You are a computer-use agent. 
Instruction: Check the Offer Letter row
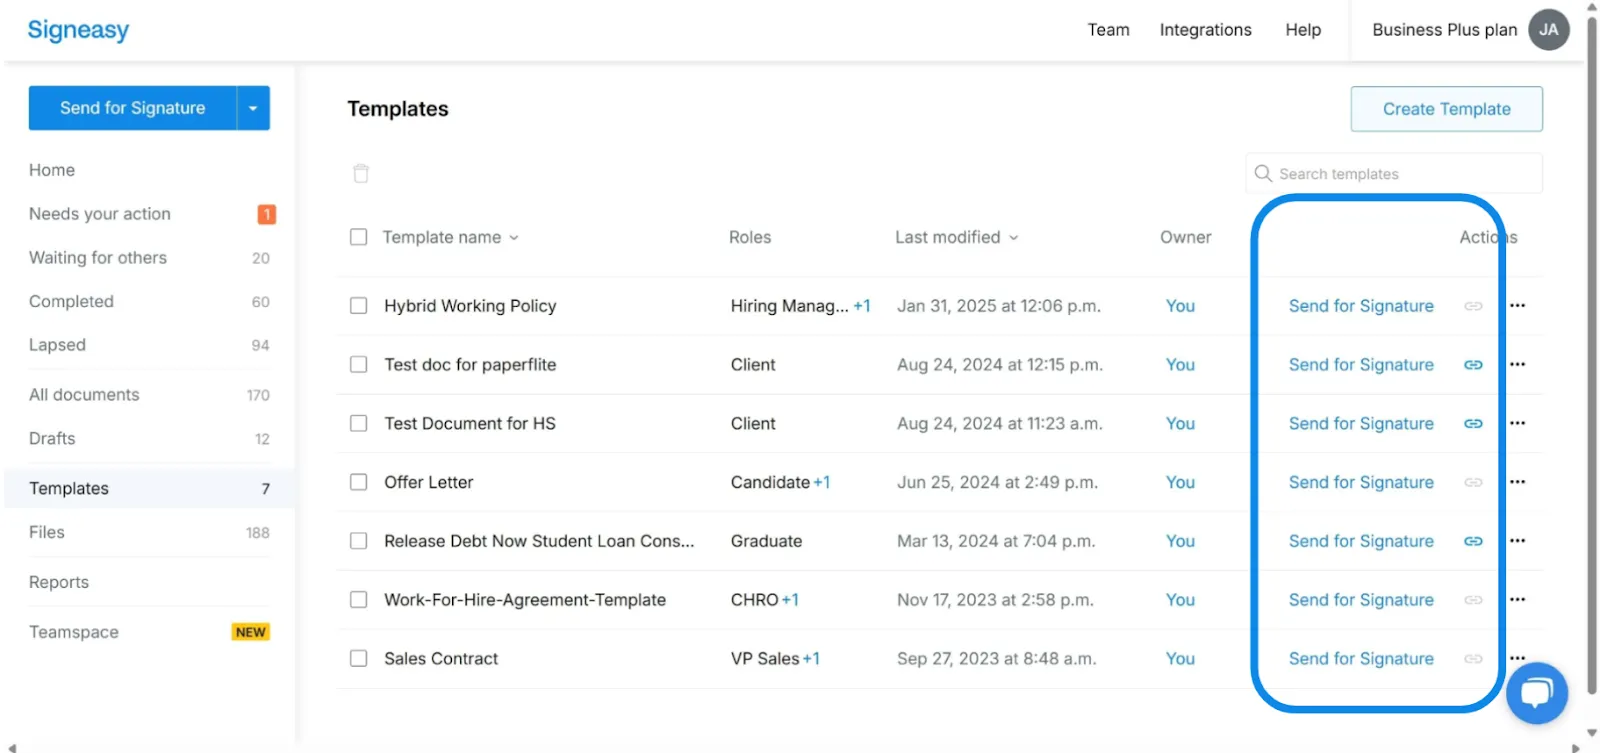(x=358, y=482)
